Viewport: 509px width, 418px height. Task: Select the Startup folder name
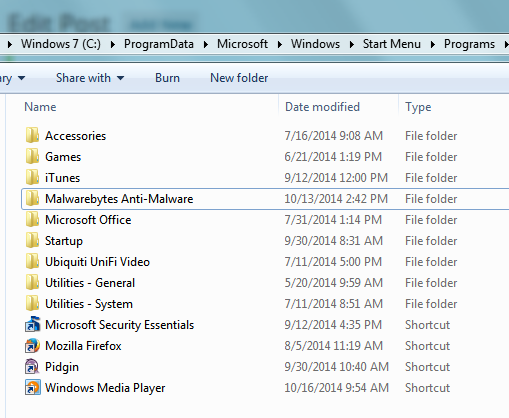(x=64, y=241)
